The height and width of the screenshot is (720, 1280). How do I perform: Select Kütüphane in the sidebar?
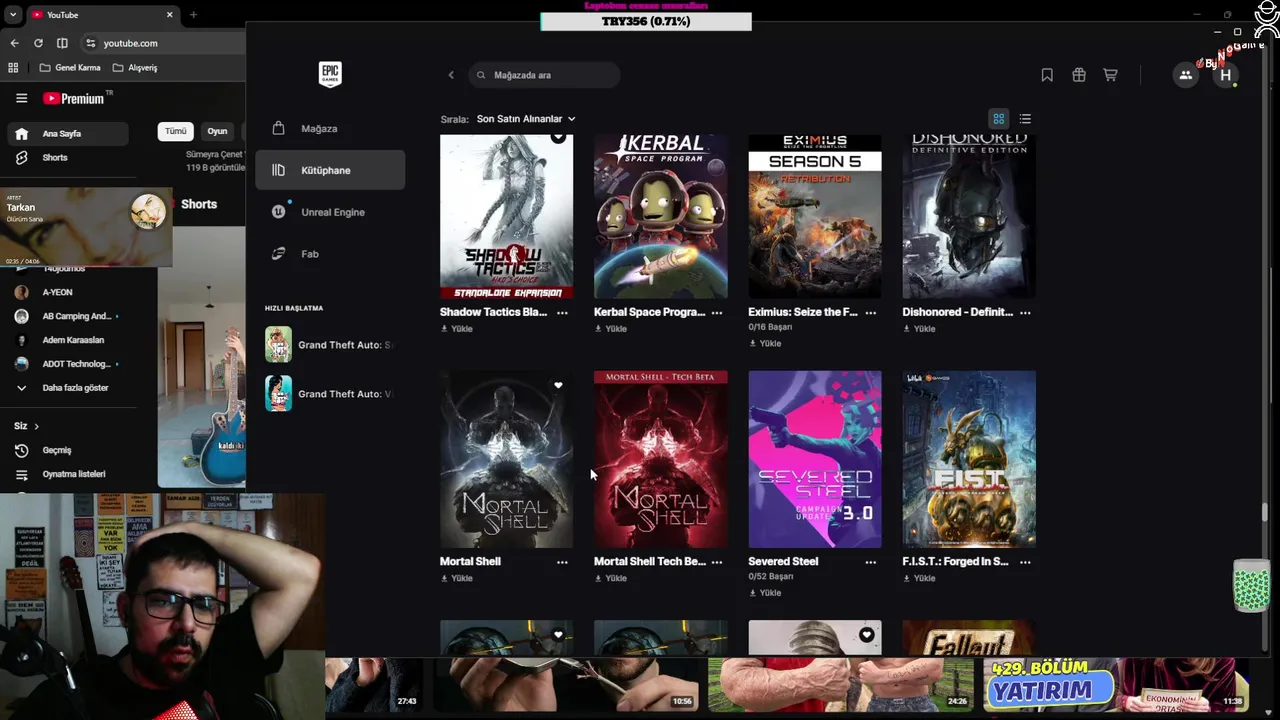coord(330,170)
